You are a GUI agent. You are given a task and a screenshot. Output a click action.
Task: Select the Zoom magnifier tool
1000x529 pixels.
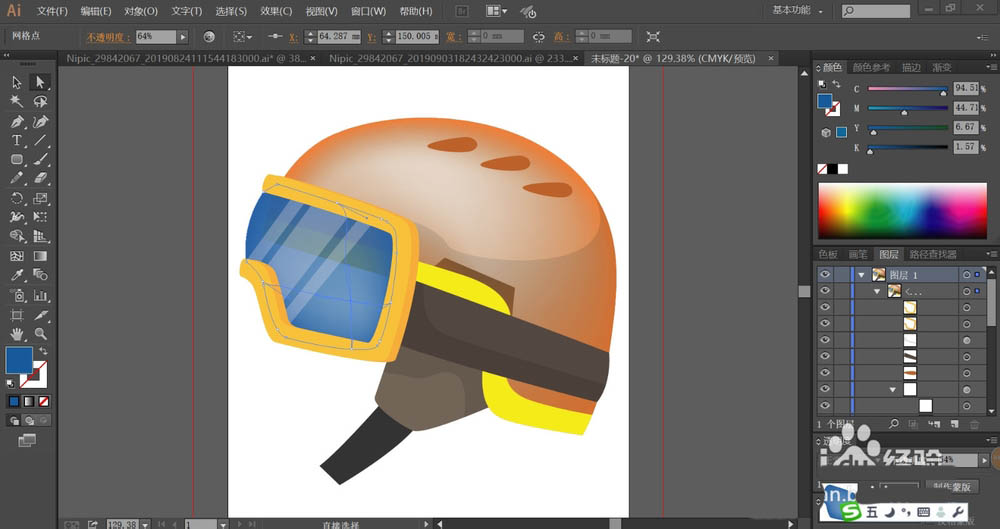point(40,334)
